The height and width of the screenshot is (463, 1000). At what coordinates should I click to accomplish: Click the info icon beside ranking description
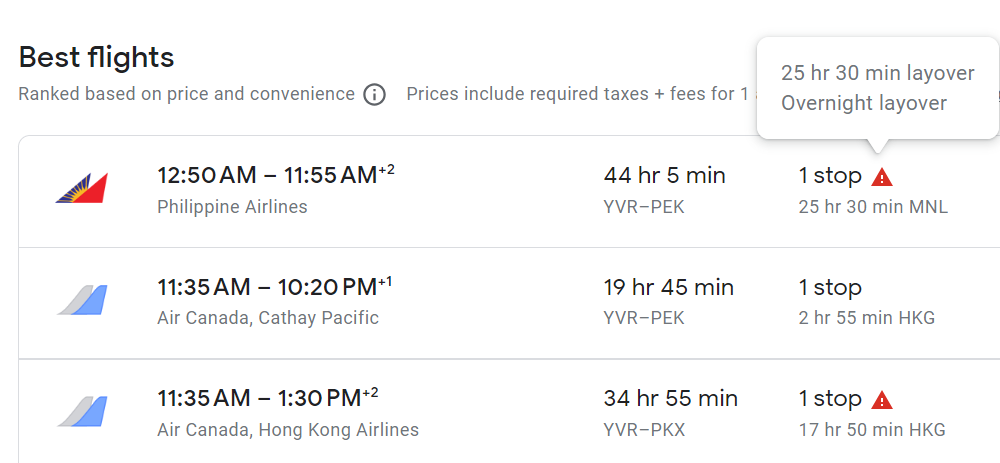(x=374, y=95)
